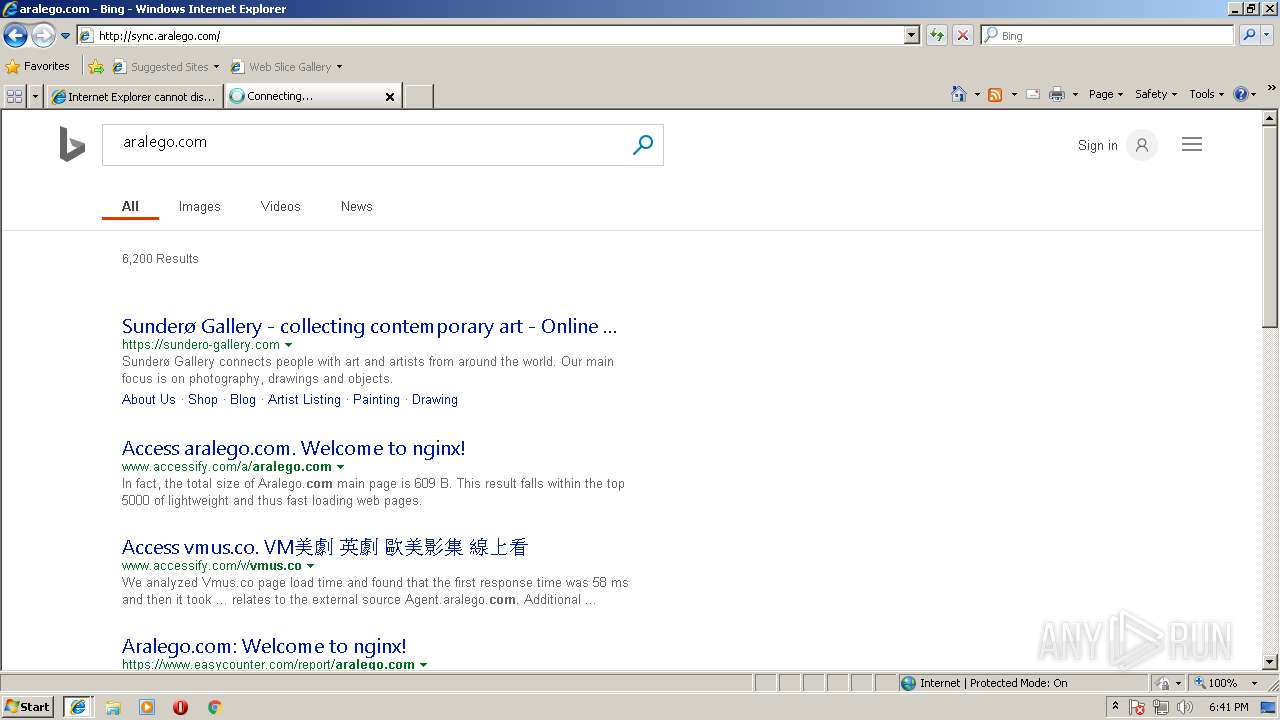Open the Windows Start button
1280x720 pixels.
tap(28, 707)
